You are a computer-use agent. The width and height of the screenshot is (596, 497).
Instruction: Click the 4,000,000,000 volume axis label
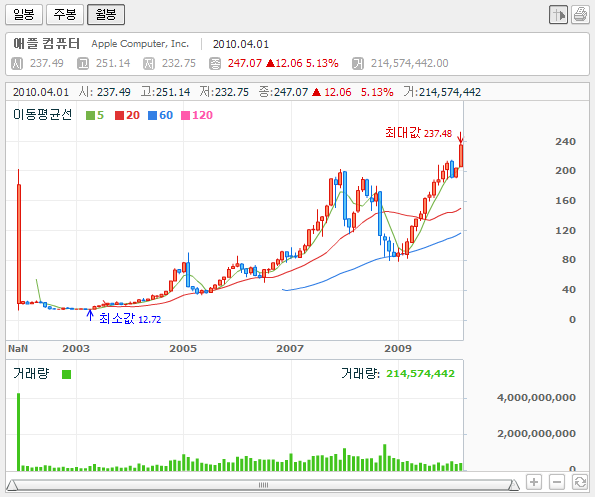[x=536, y=398]
